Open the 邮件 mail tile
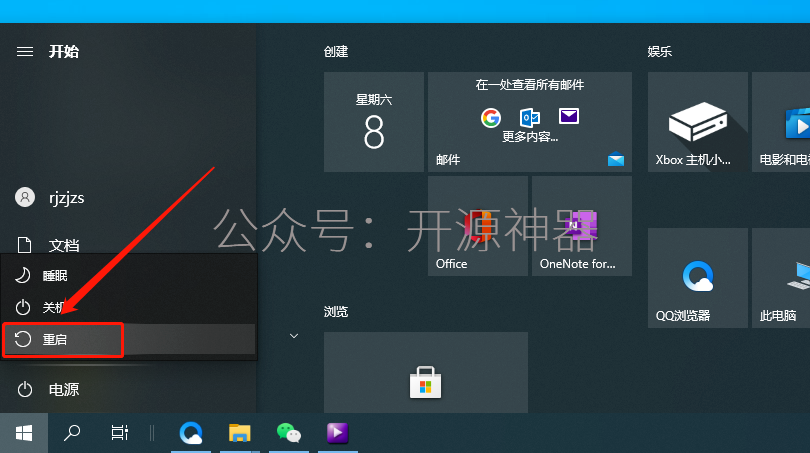Image resolution: width=810 pixels, height=453 pixels. (529, 122)
